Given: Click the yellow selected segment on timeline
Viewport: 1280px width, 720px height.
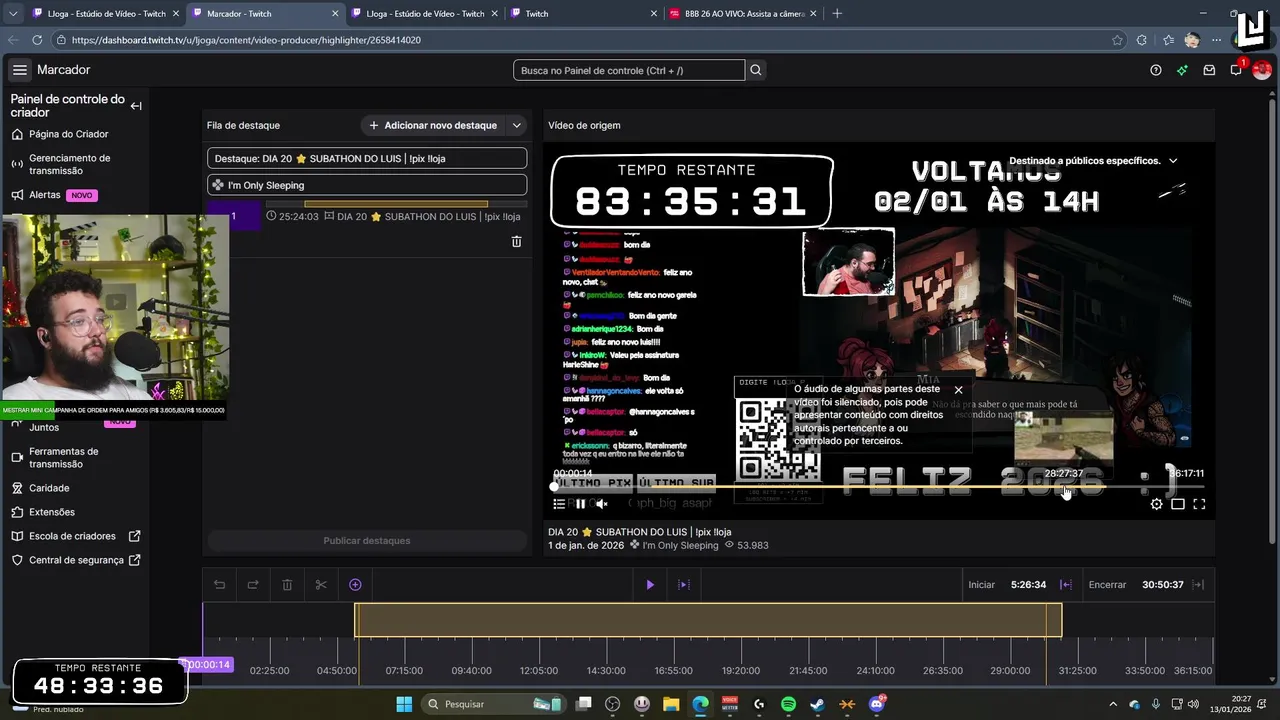Looking at the screenshot, I should 708,620.
